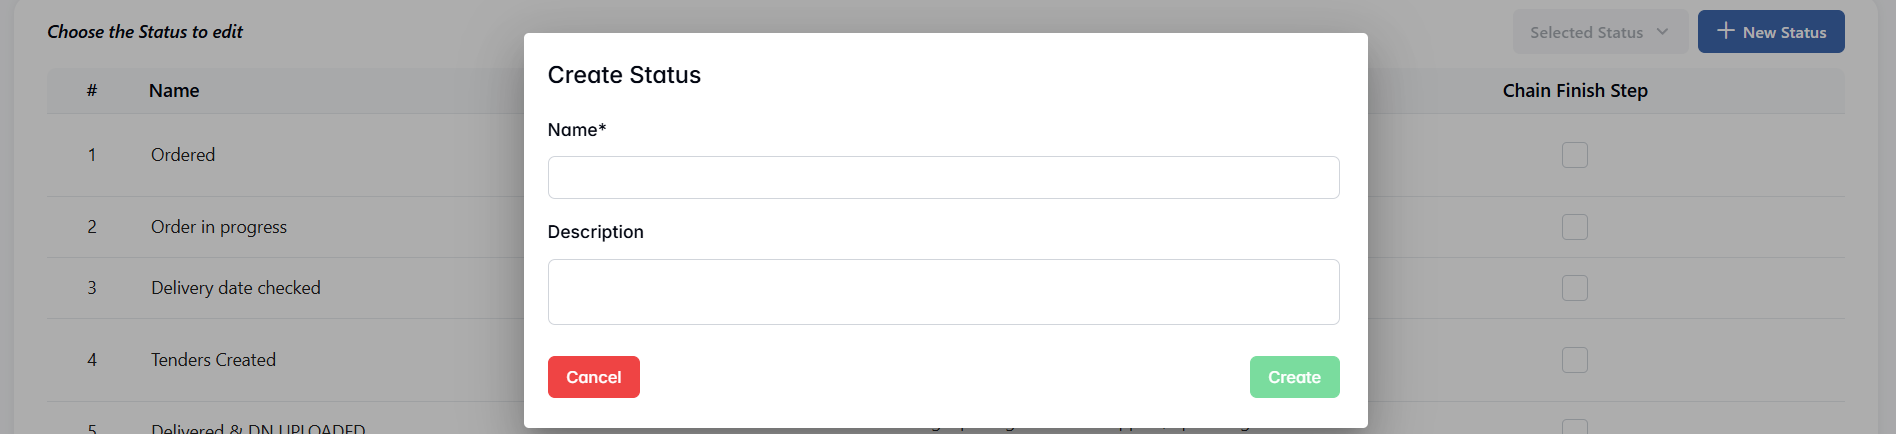Select the Ordered status row

[183, 155]
